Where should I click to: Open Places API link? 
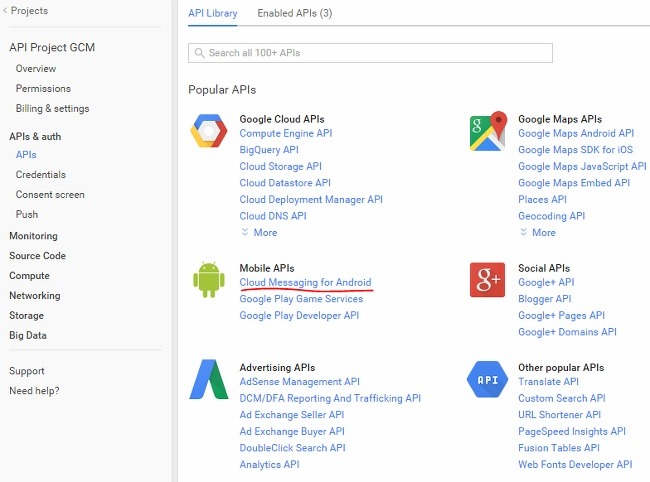coord(543,200)
